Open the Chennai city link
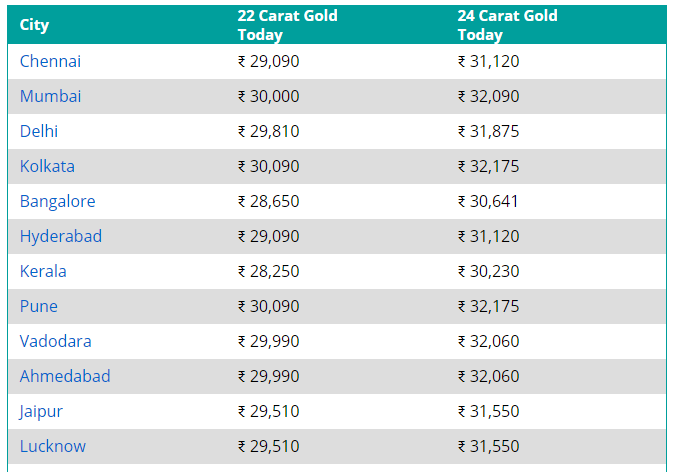This screenshot has height=472, width=675. click(x=50, y=61)
